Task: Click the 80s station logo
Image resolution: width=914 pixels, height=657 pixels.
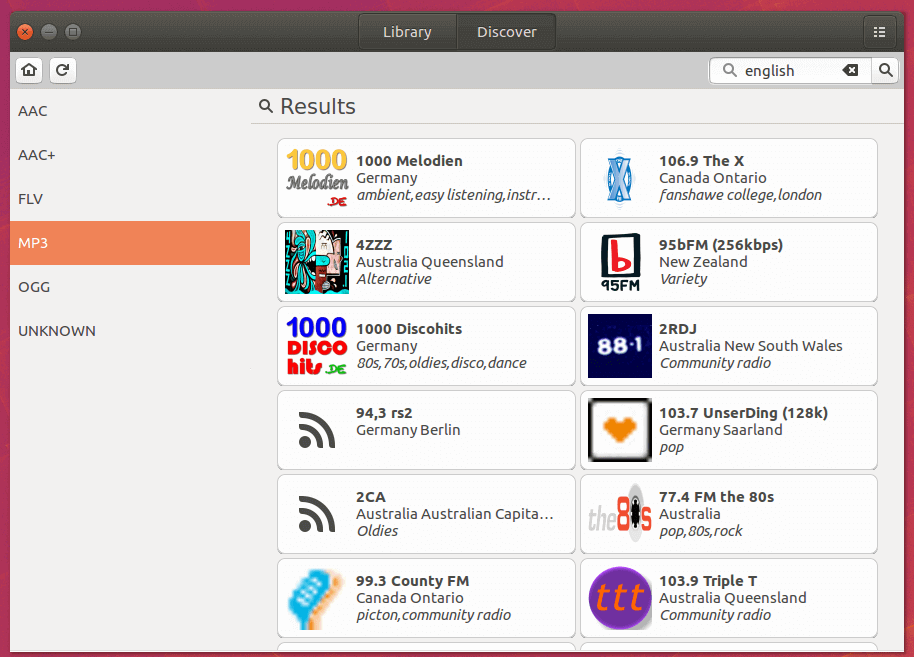Action: (620, 514)
